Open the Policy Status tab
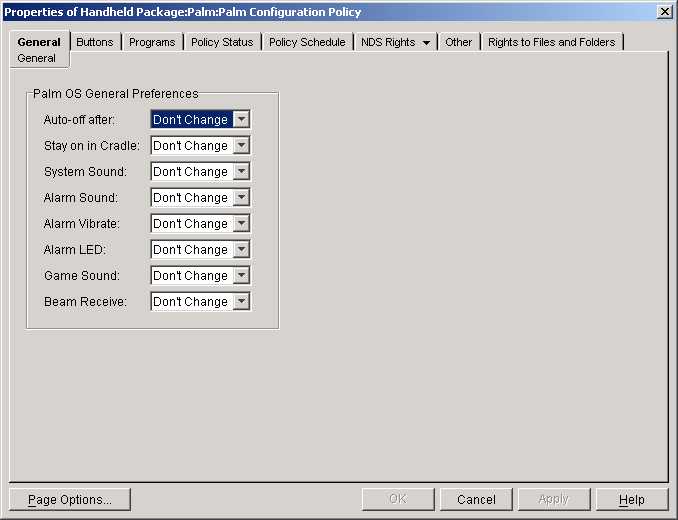Screen dimensions: 678x520 click(222, 42)
